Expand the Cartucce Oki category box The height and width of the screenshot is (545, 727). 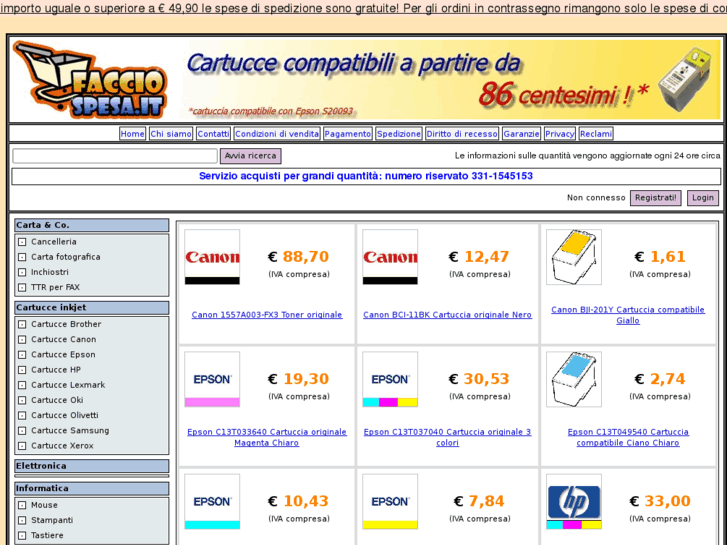(22, 400)
